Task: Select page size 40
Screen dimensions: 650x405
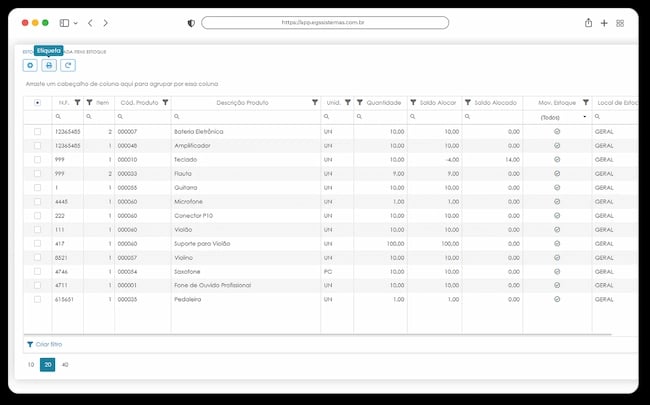Action: coord(65,365)
